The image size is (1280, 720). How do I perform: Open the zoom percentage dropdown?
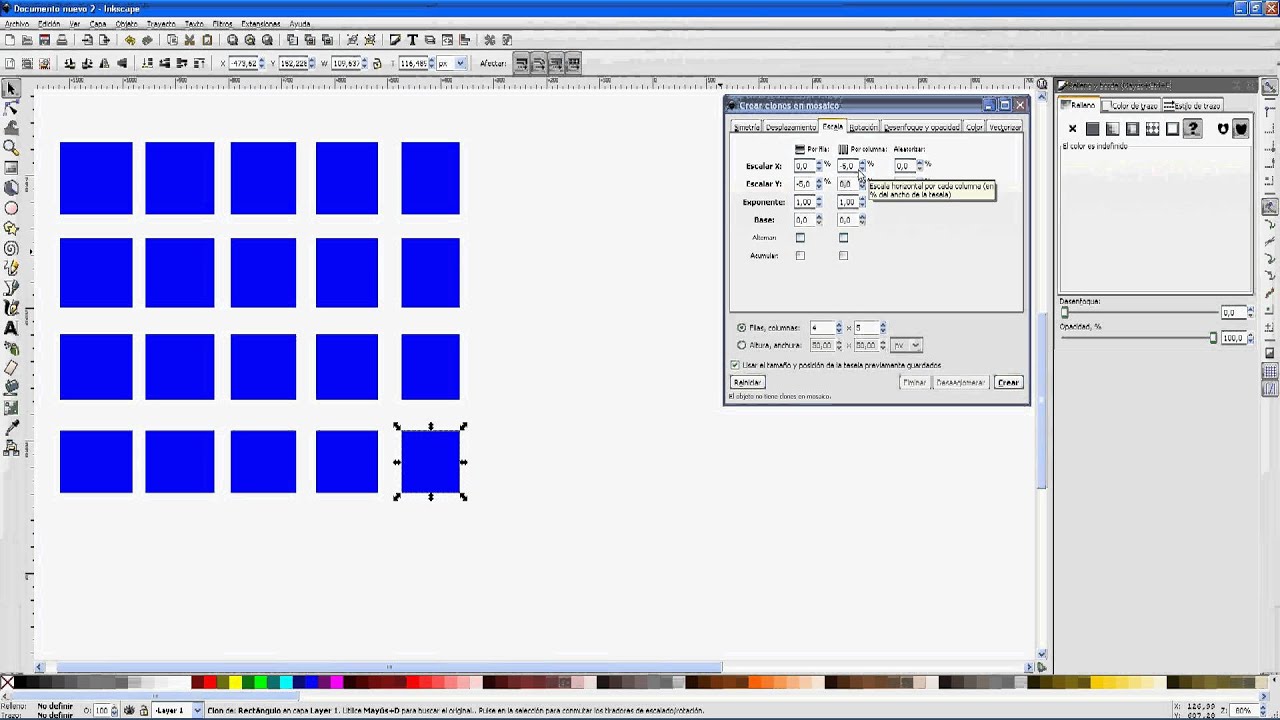[1250, 710]
